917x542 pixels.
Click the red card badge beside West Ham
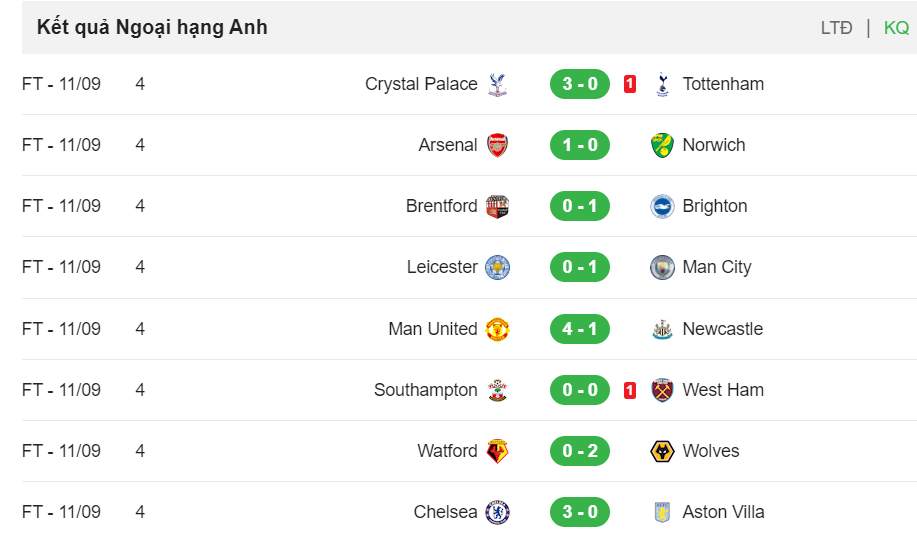pyautogui.click(x=630, y=390)
